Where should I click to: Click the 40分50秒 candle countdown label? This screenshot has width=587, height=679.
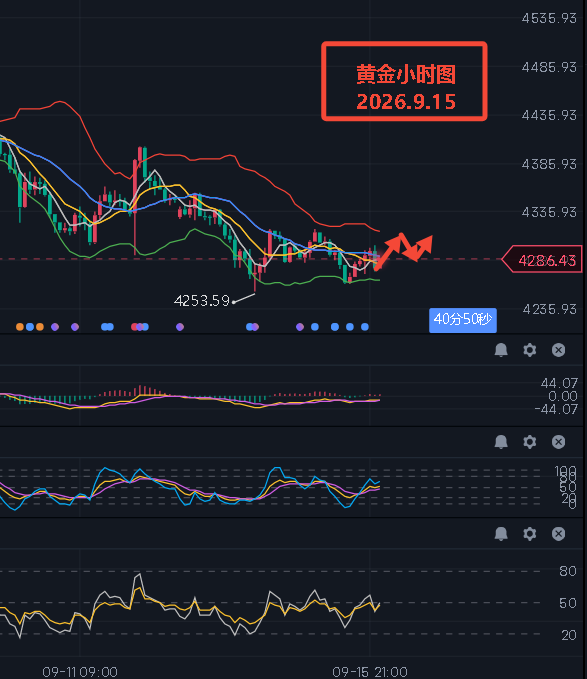pyautogui.click(x=463, y=320)
